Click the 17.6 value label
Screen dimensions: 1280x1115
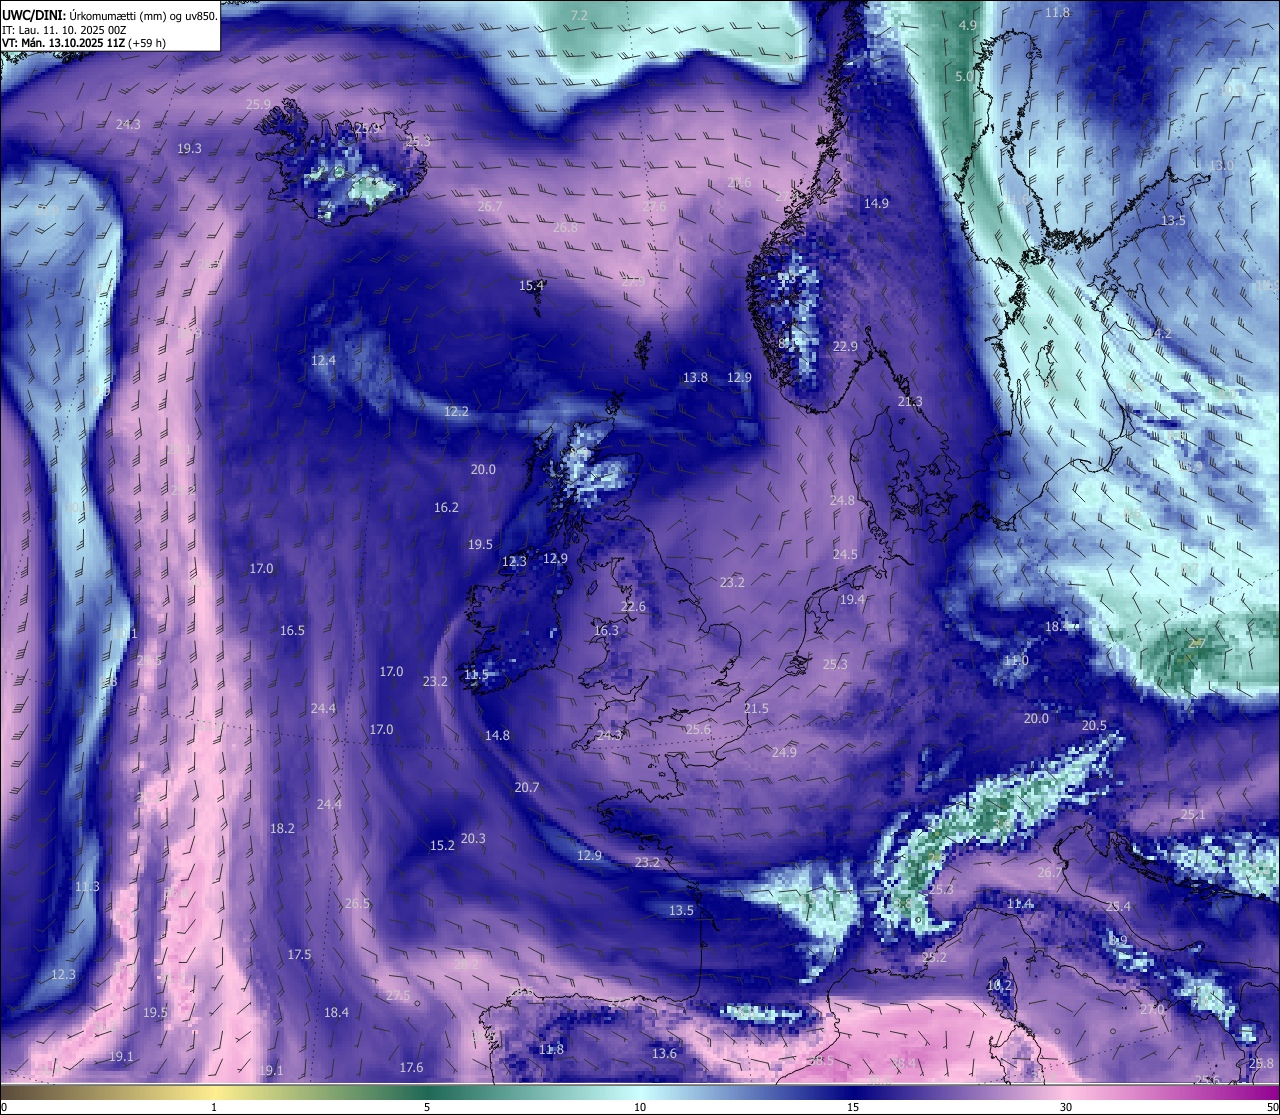click(411, 1067)
